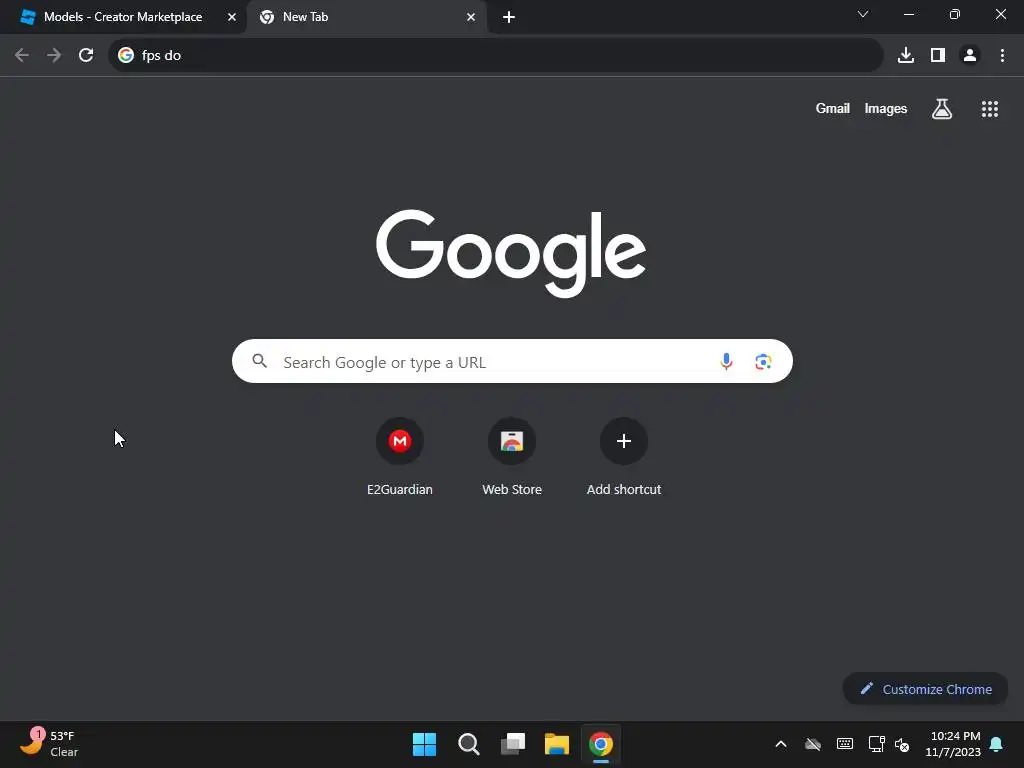Click the cloud sync icon in system tray

[x=812, y=744]
